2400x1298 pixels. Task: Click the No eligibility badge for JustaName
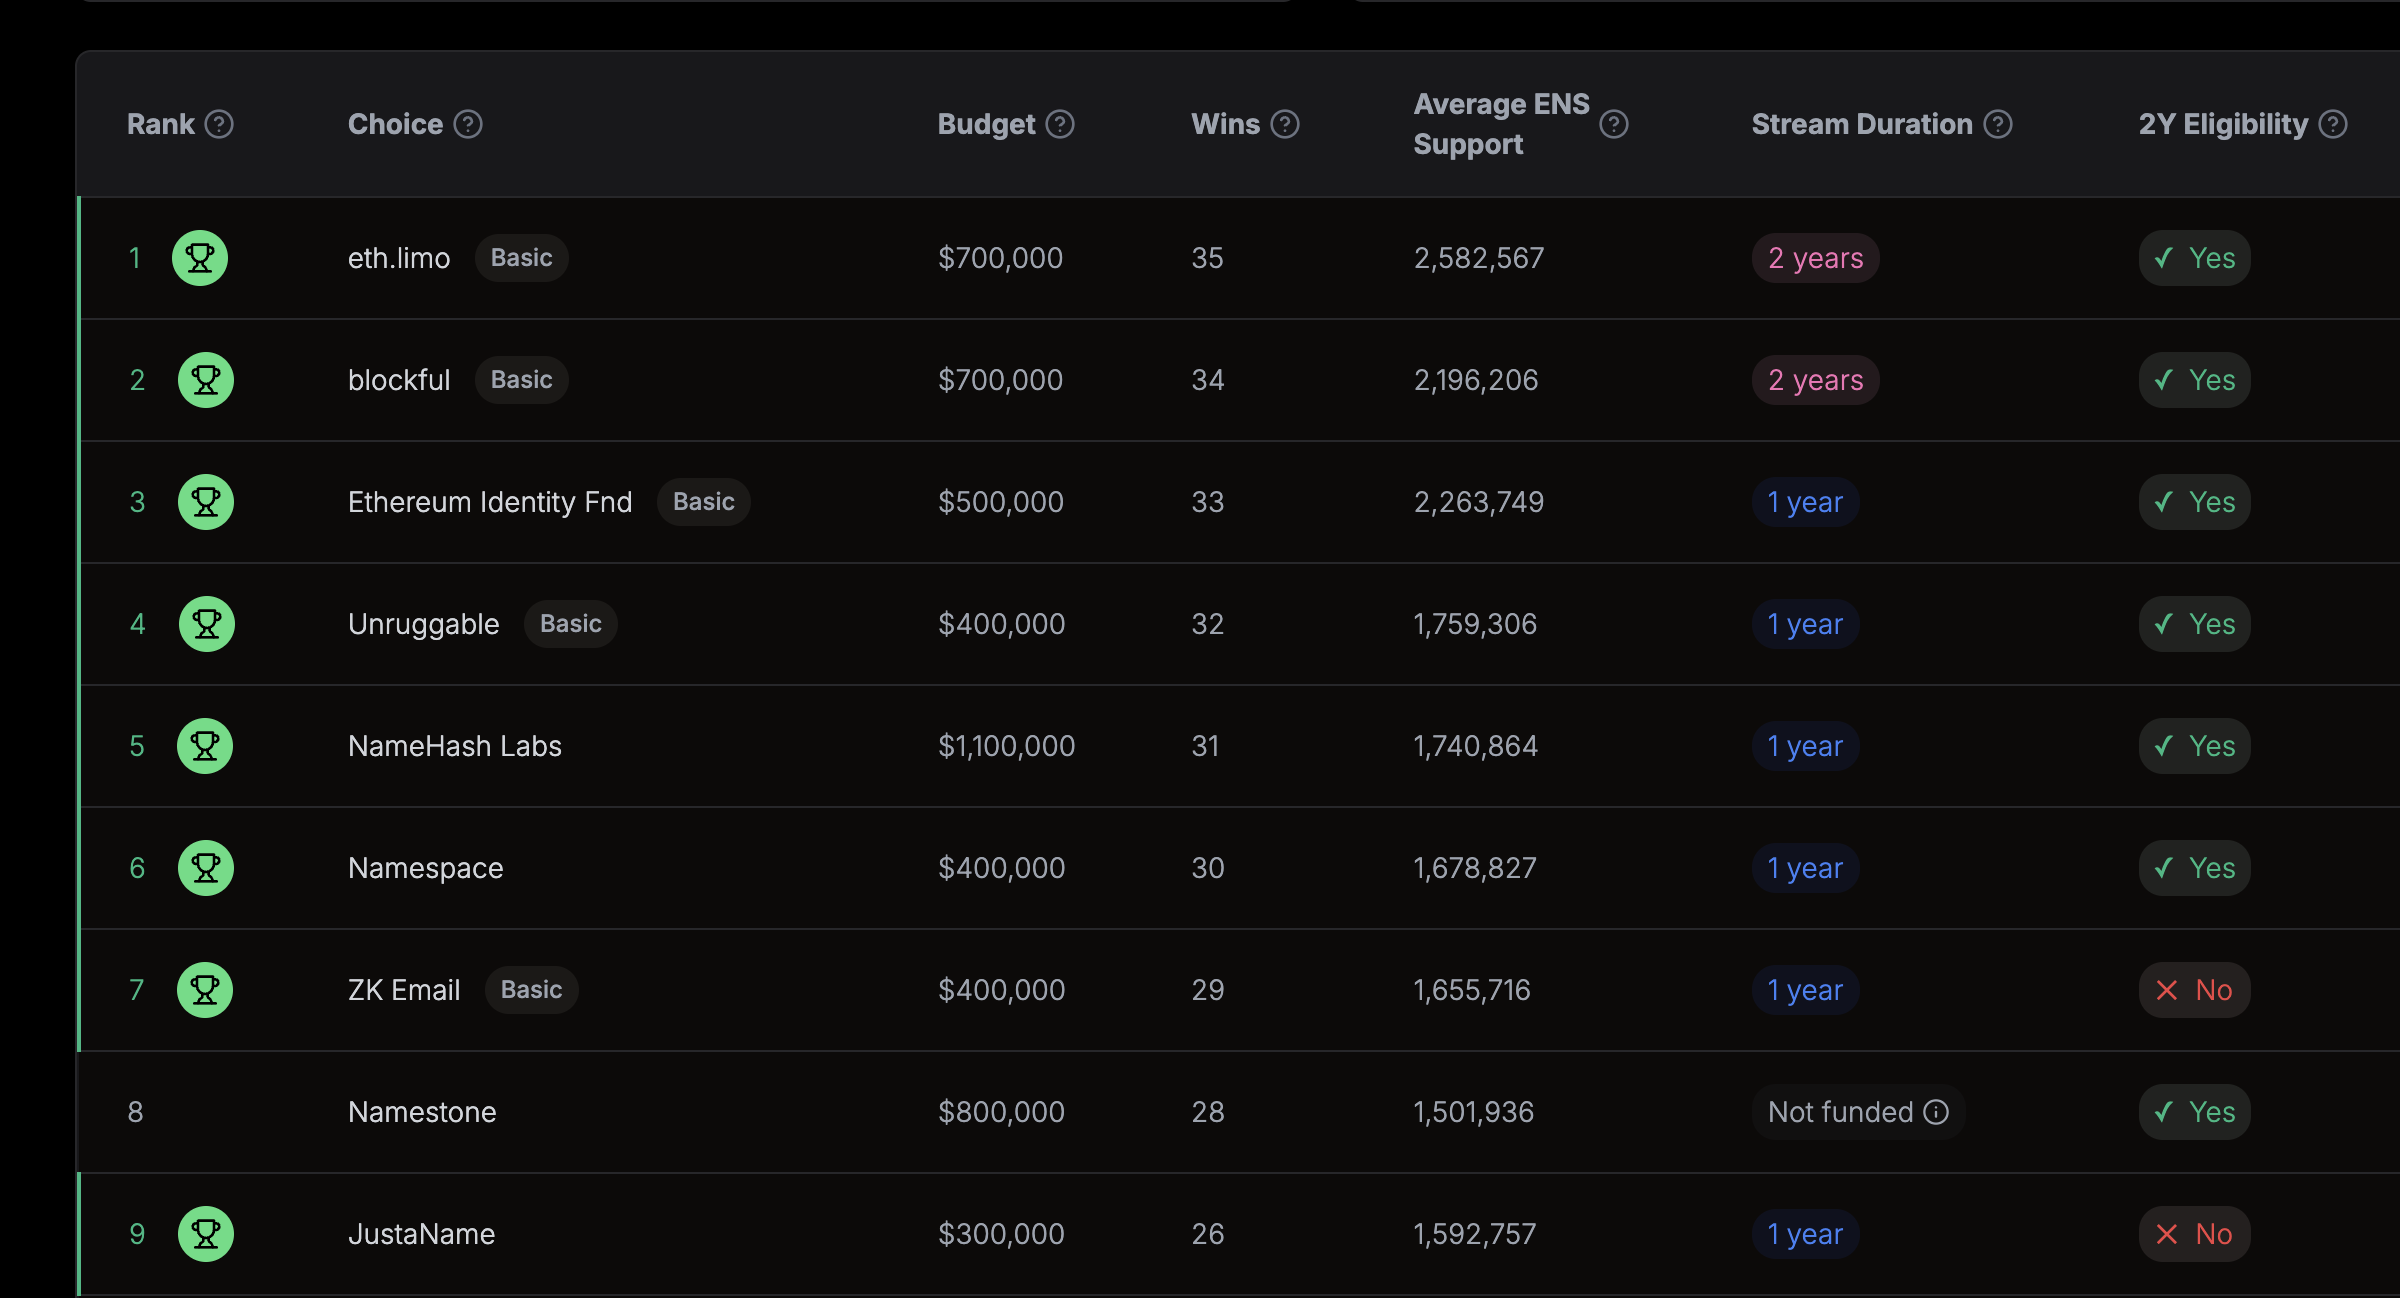click(x=2194, y=1234)
